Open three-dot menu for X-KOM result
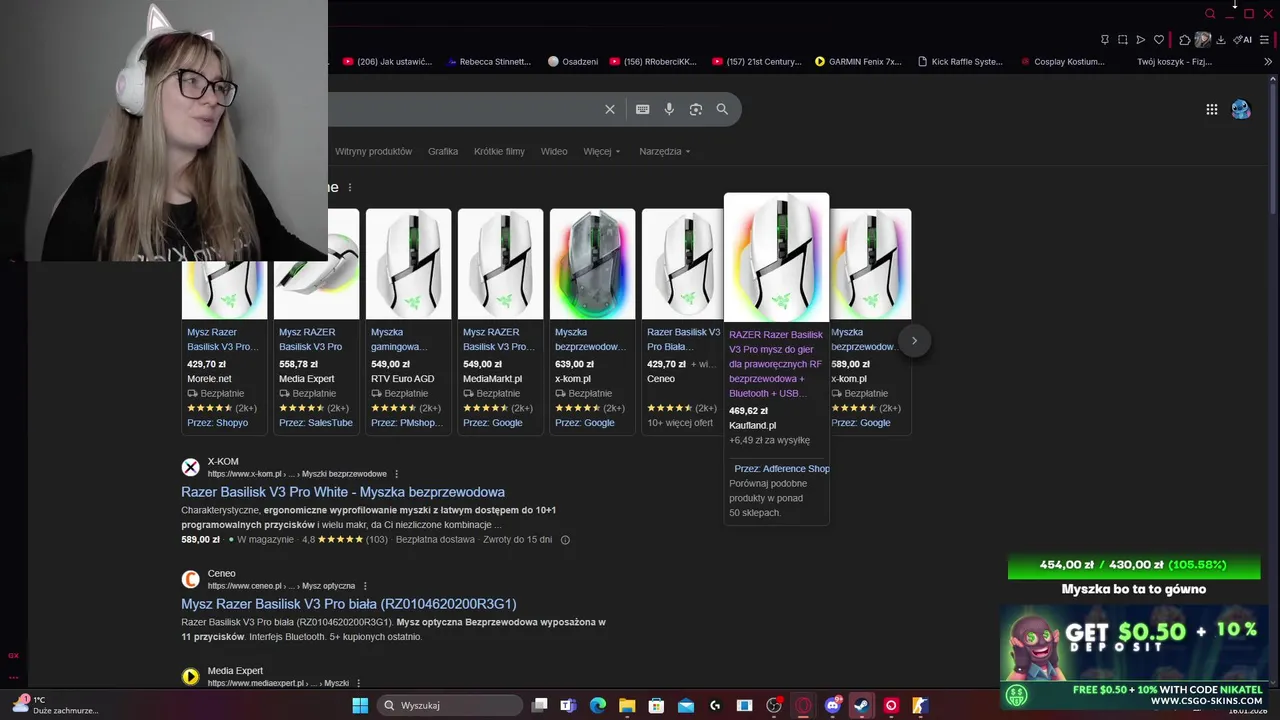1280x720 pixels. click(x=397, y=474)
